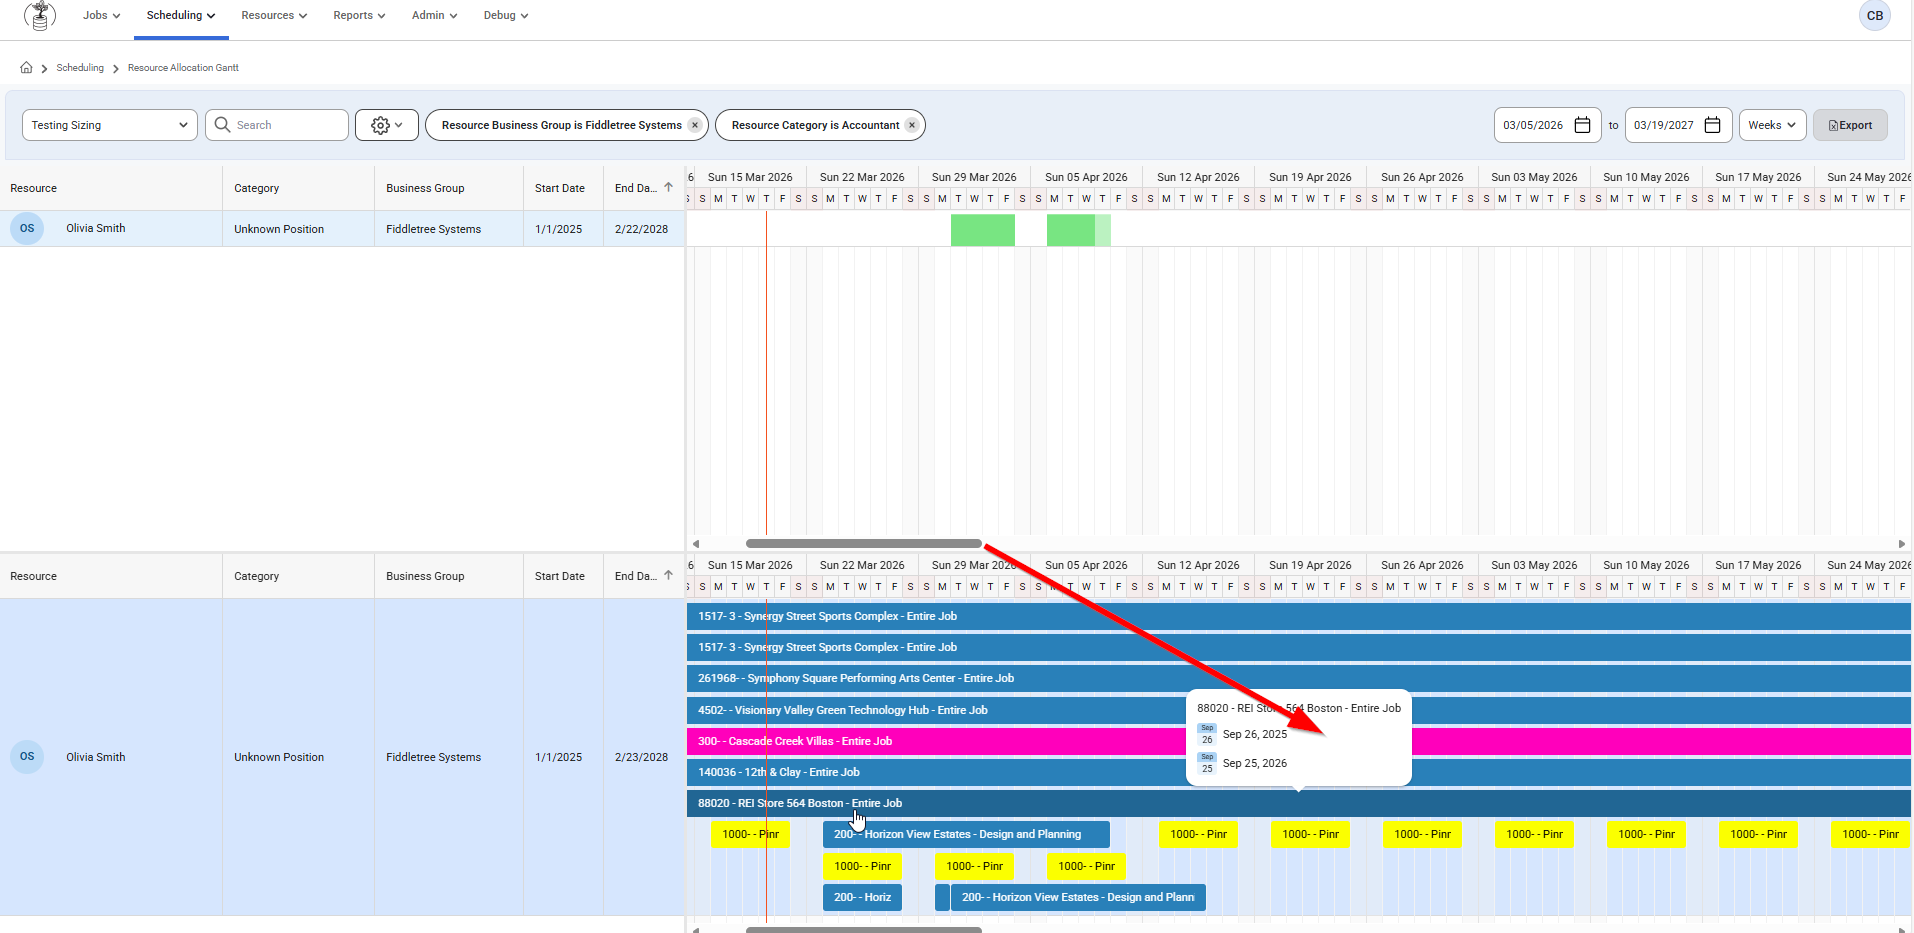Click sort arrow beside End Date in upper grid

[668, 187]
